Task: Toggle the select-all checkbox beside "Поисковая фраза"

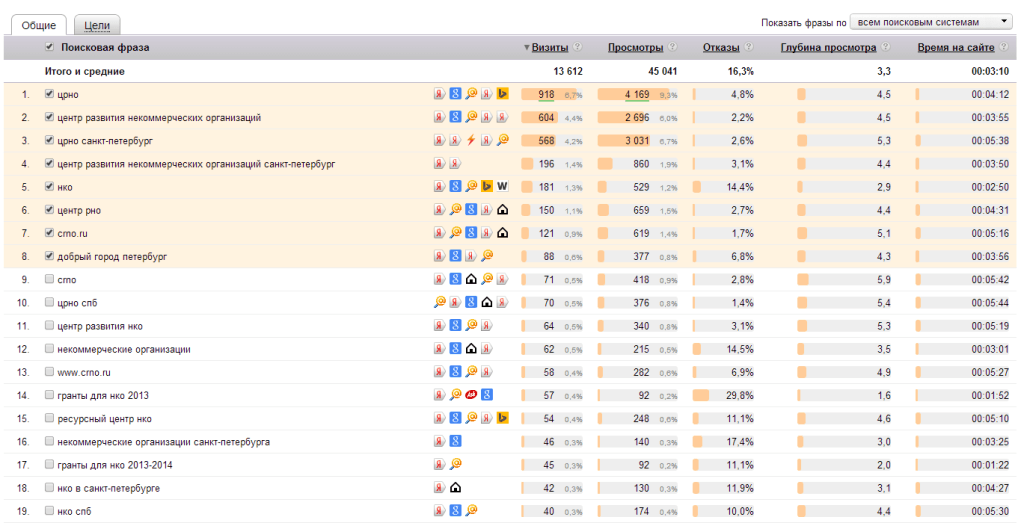Action: (50, 47)
